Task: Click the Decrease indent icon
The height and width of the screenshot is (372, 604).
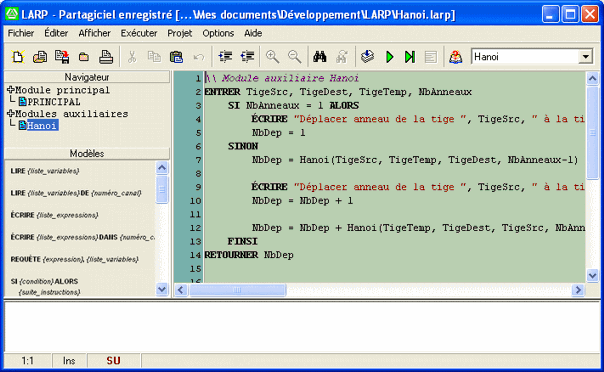Action: click(x=247, y=57)
